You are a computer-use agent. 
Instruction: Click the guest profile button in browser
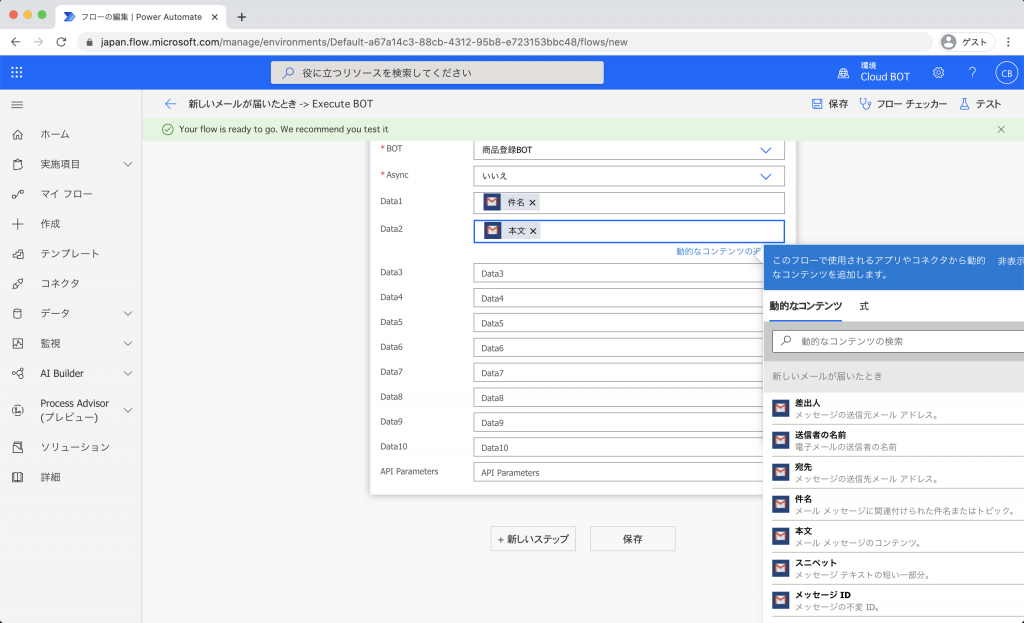[967, 42]
